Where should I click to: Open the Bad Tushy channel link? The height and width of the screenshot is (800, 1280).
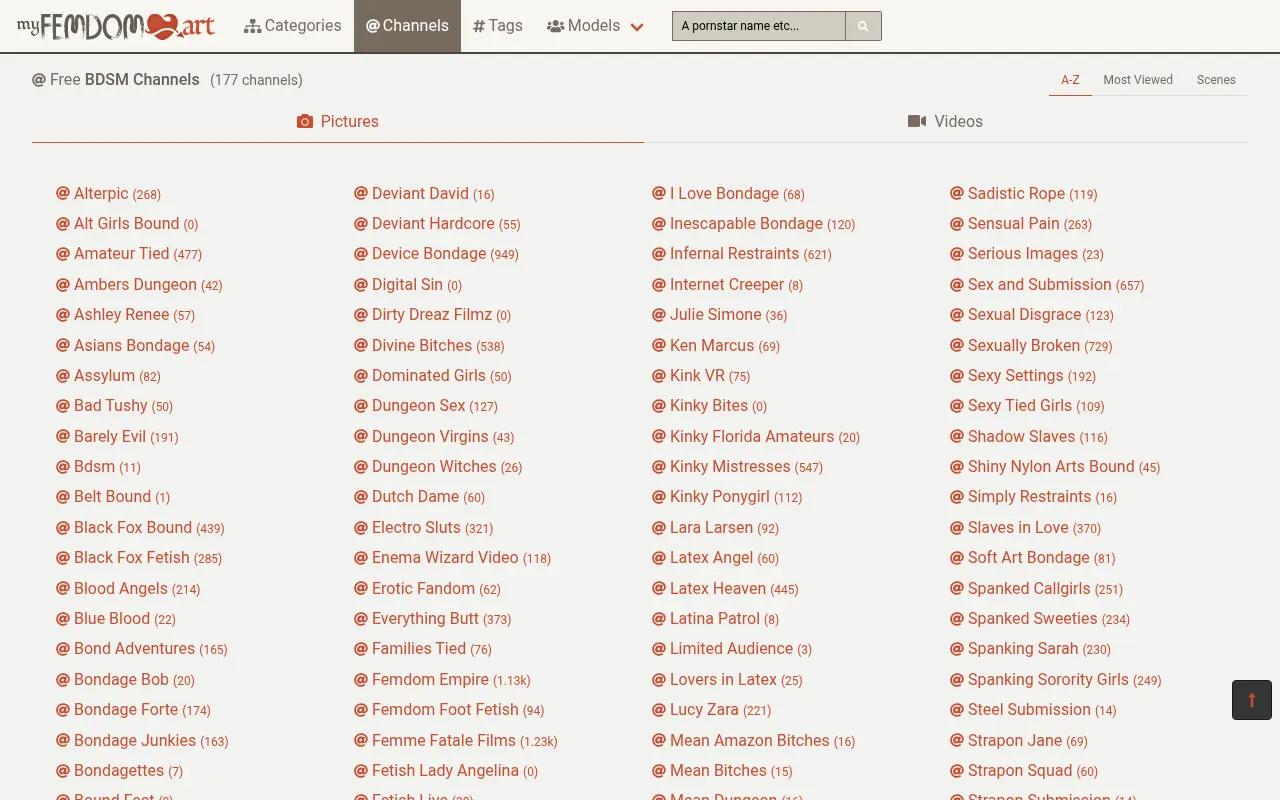point(115,406)
